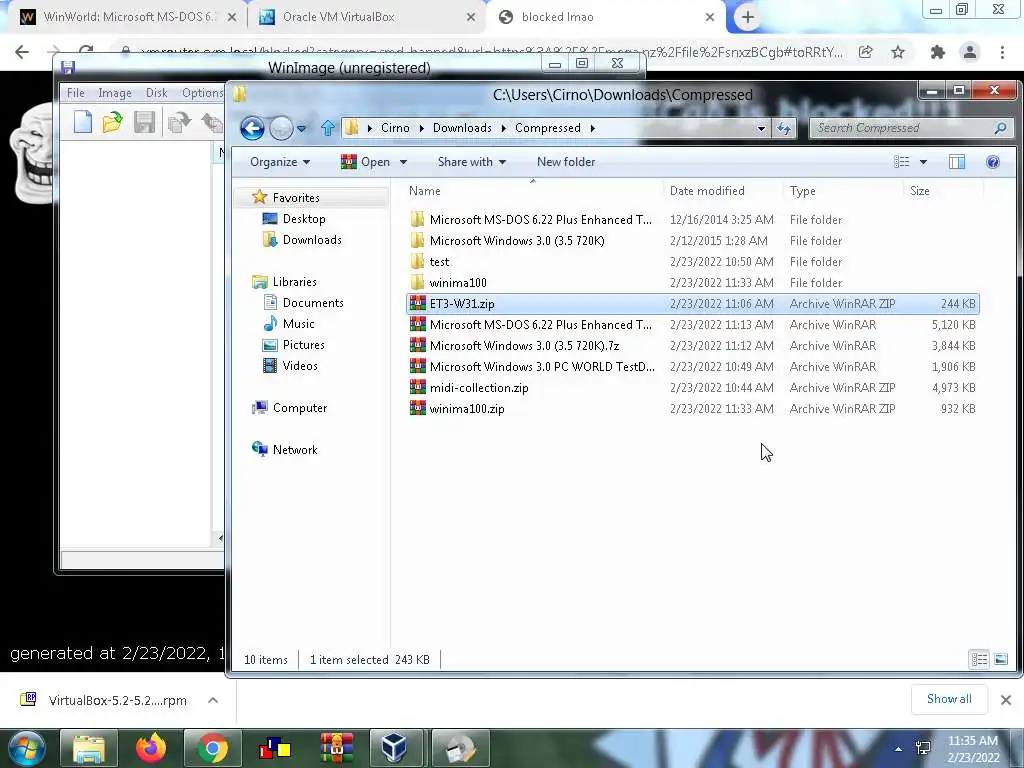This screenshot has width=1024, height=768.
Task: Select Downloads in navigation pane
Action: coord(312,240)
